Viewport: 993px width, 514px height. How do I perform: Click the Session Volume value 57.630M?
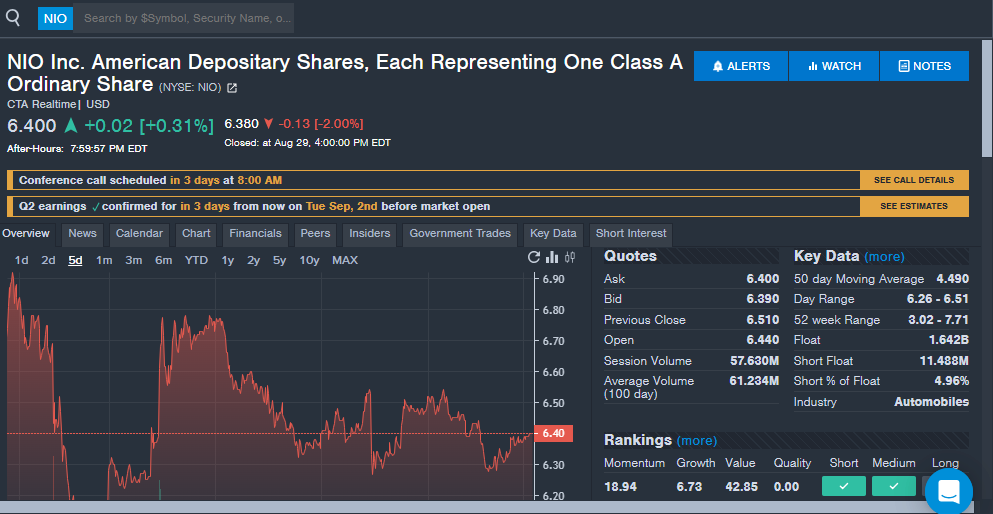[754, 361]
